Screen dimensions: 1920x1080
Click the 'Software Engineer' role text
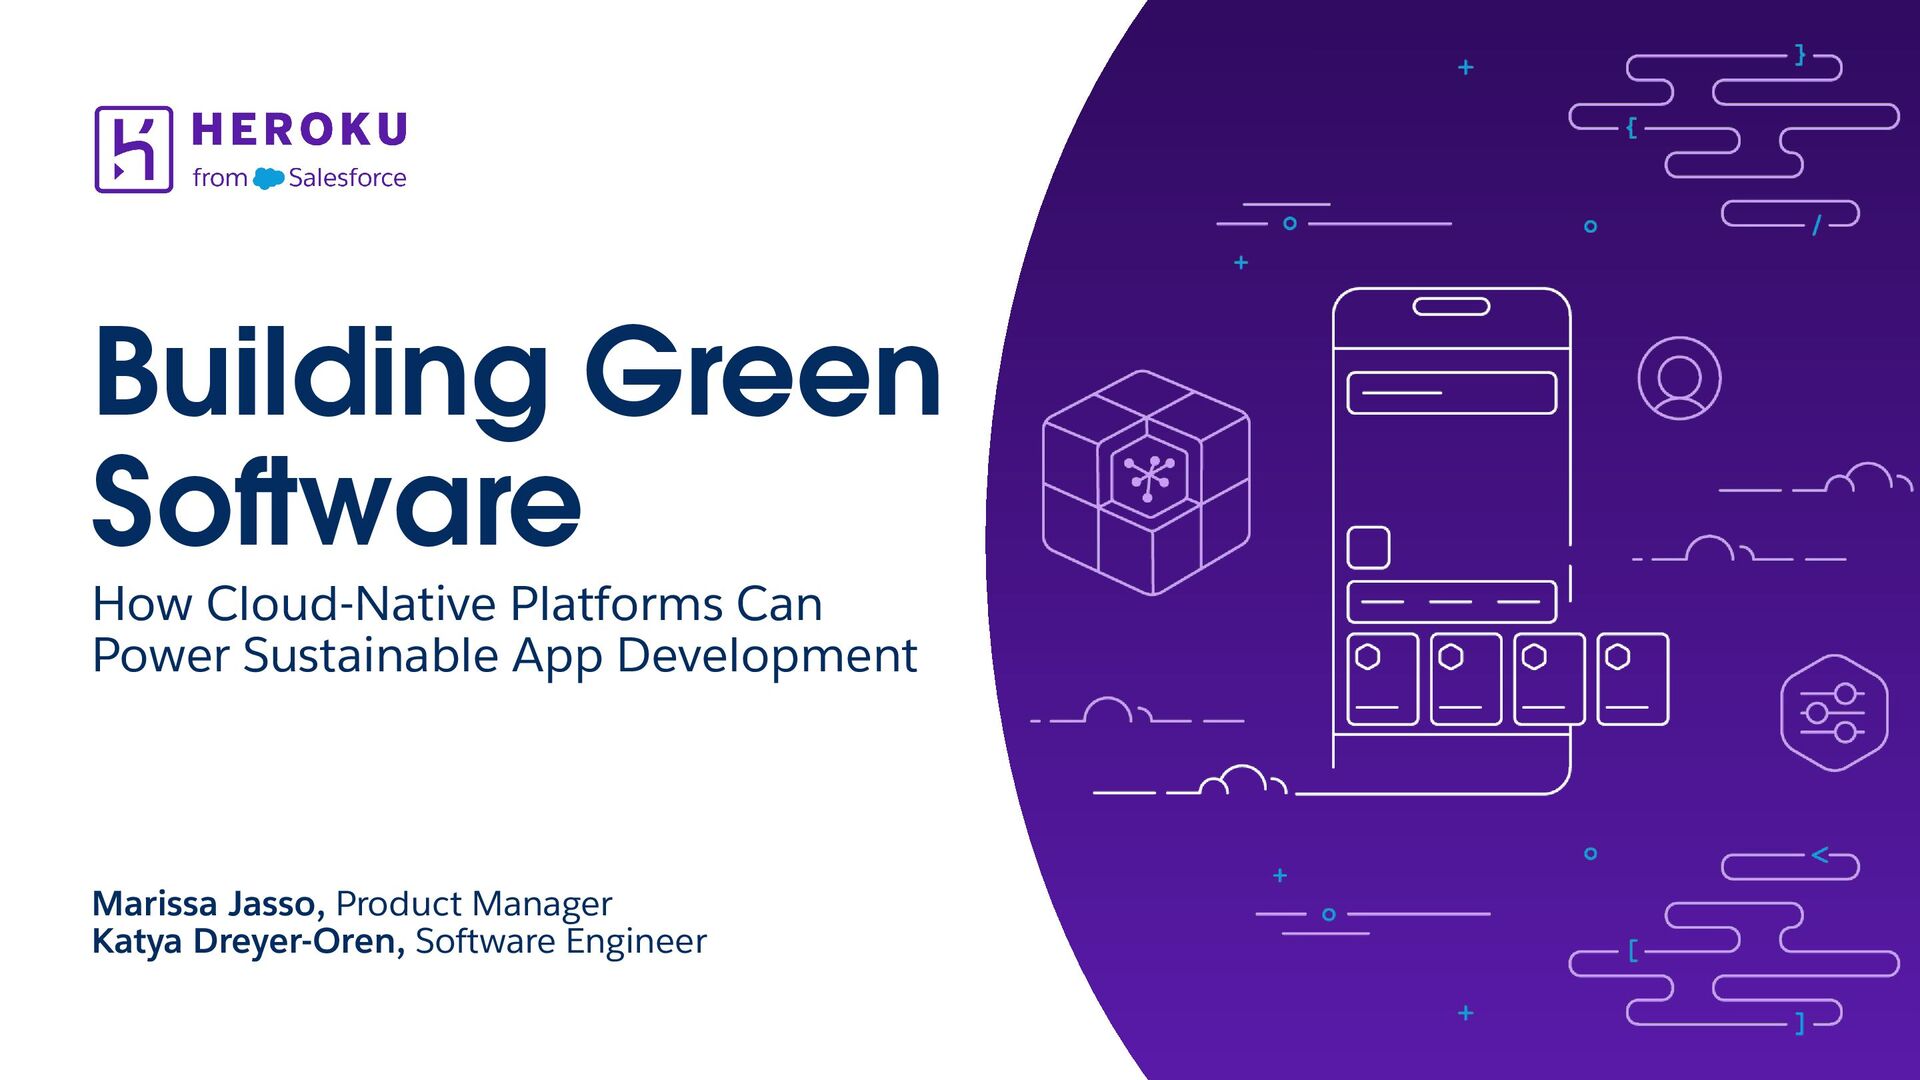[561, 941]
